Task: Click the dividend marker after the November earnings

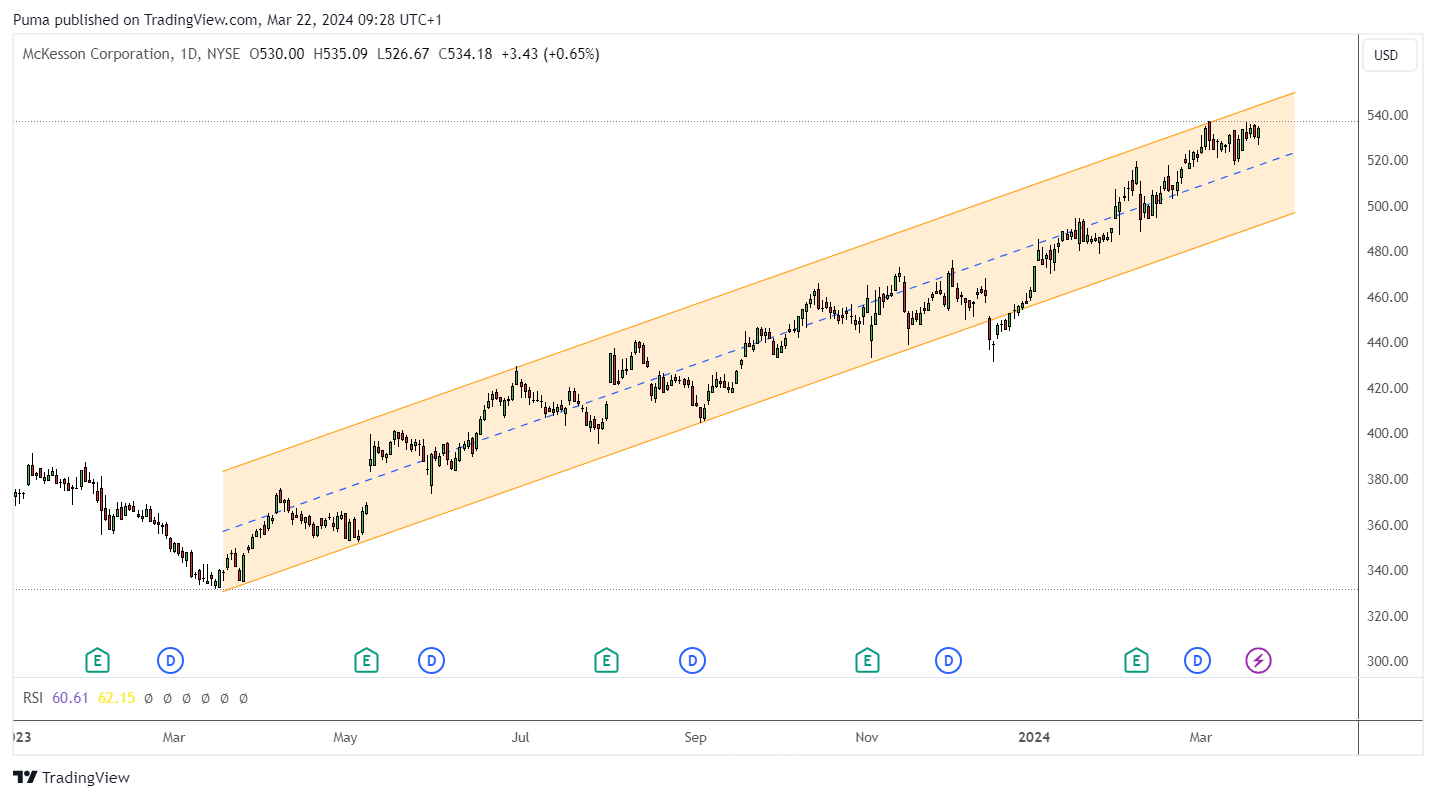Action: pyautogui.click(x=948, y=660)
